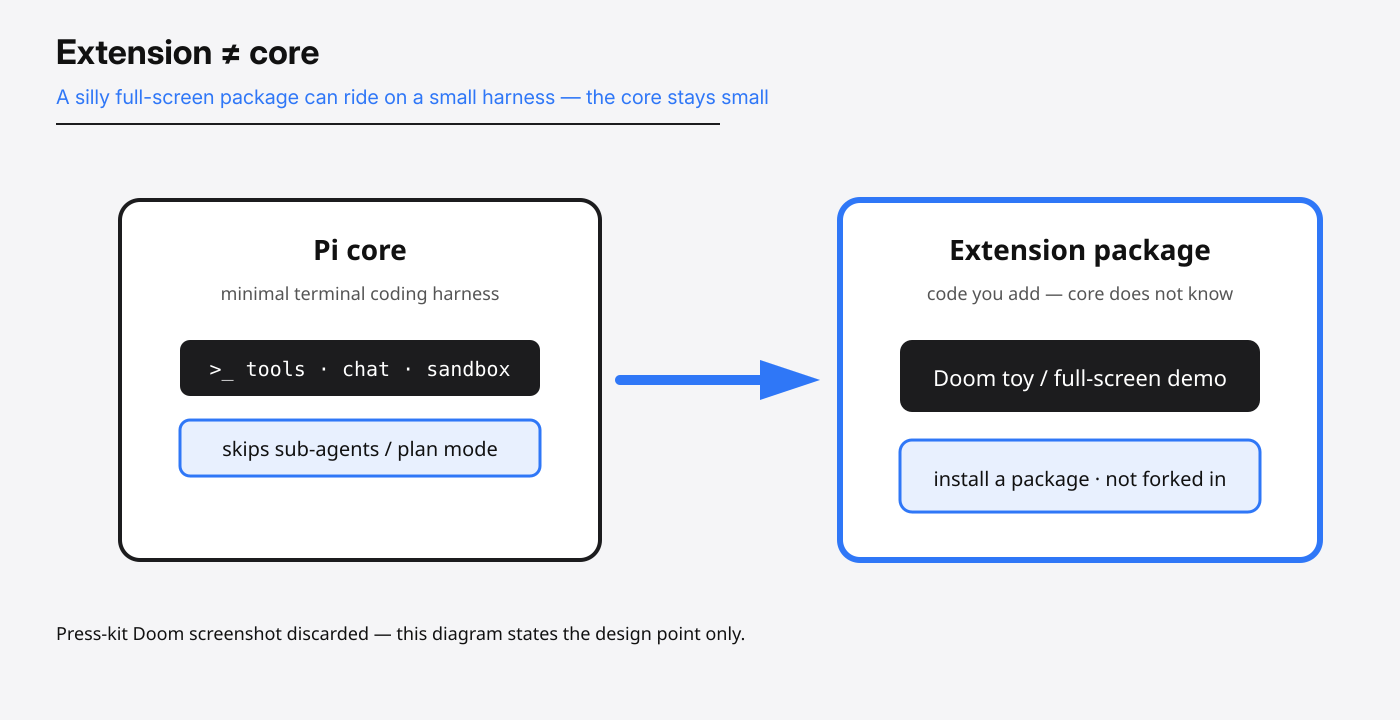This screenshot has width=1400, height=720.
Task: Click 'install a package · not forked in' box
Action: (x=1080, y=476)
